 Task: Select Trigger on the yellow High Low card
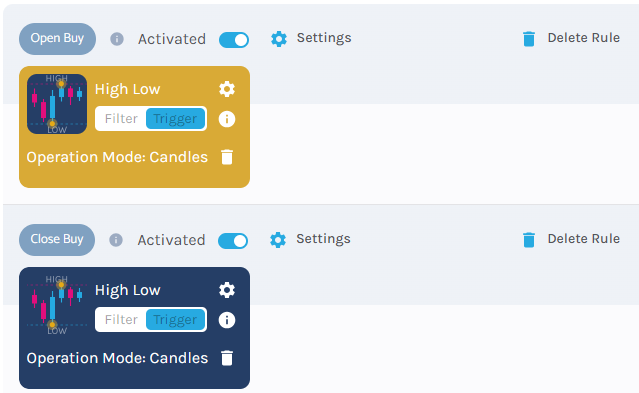point(175,119)
